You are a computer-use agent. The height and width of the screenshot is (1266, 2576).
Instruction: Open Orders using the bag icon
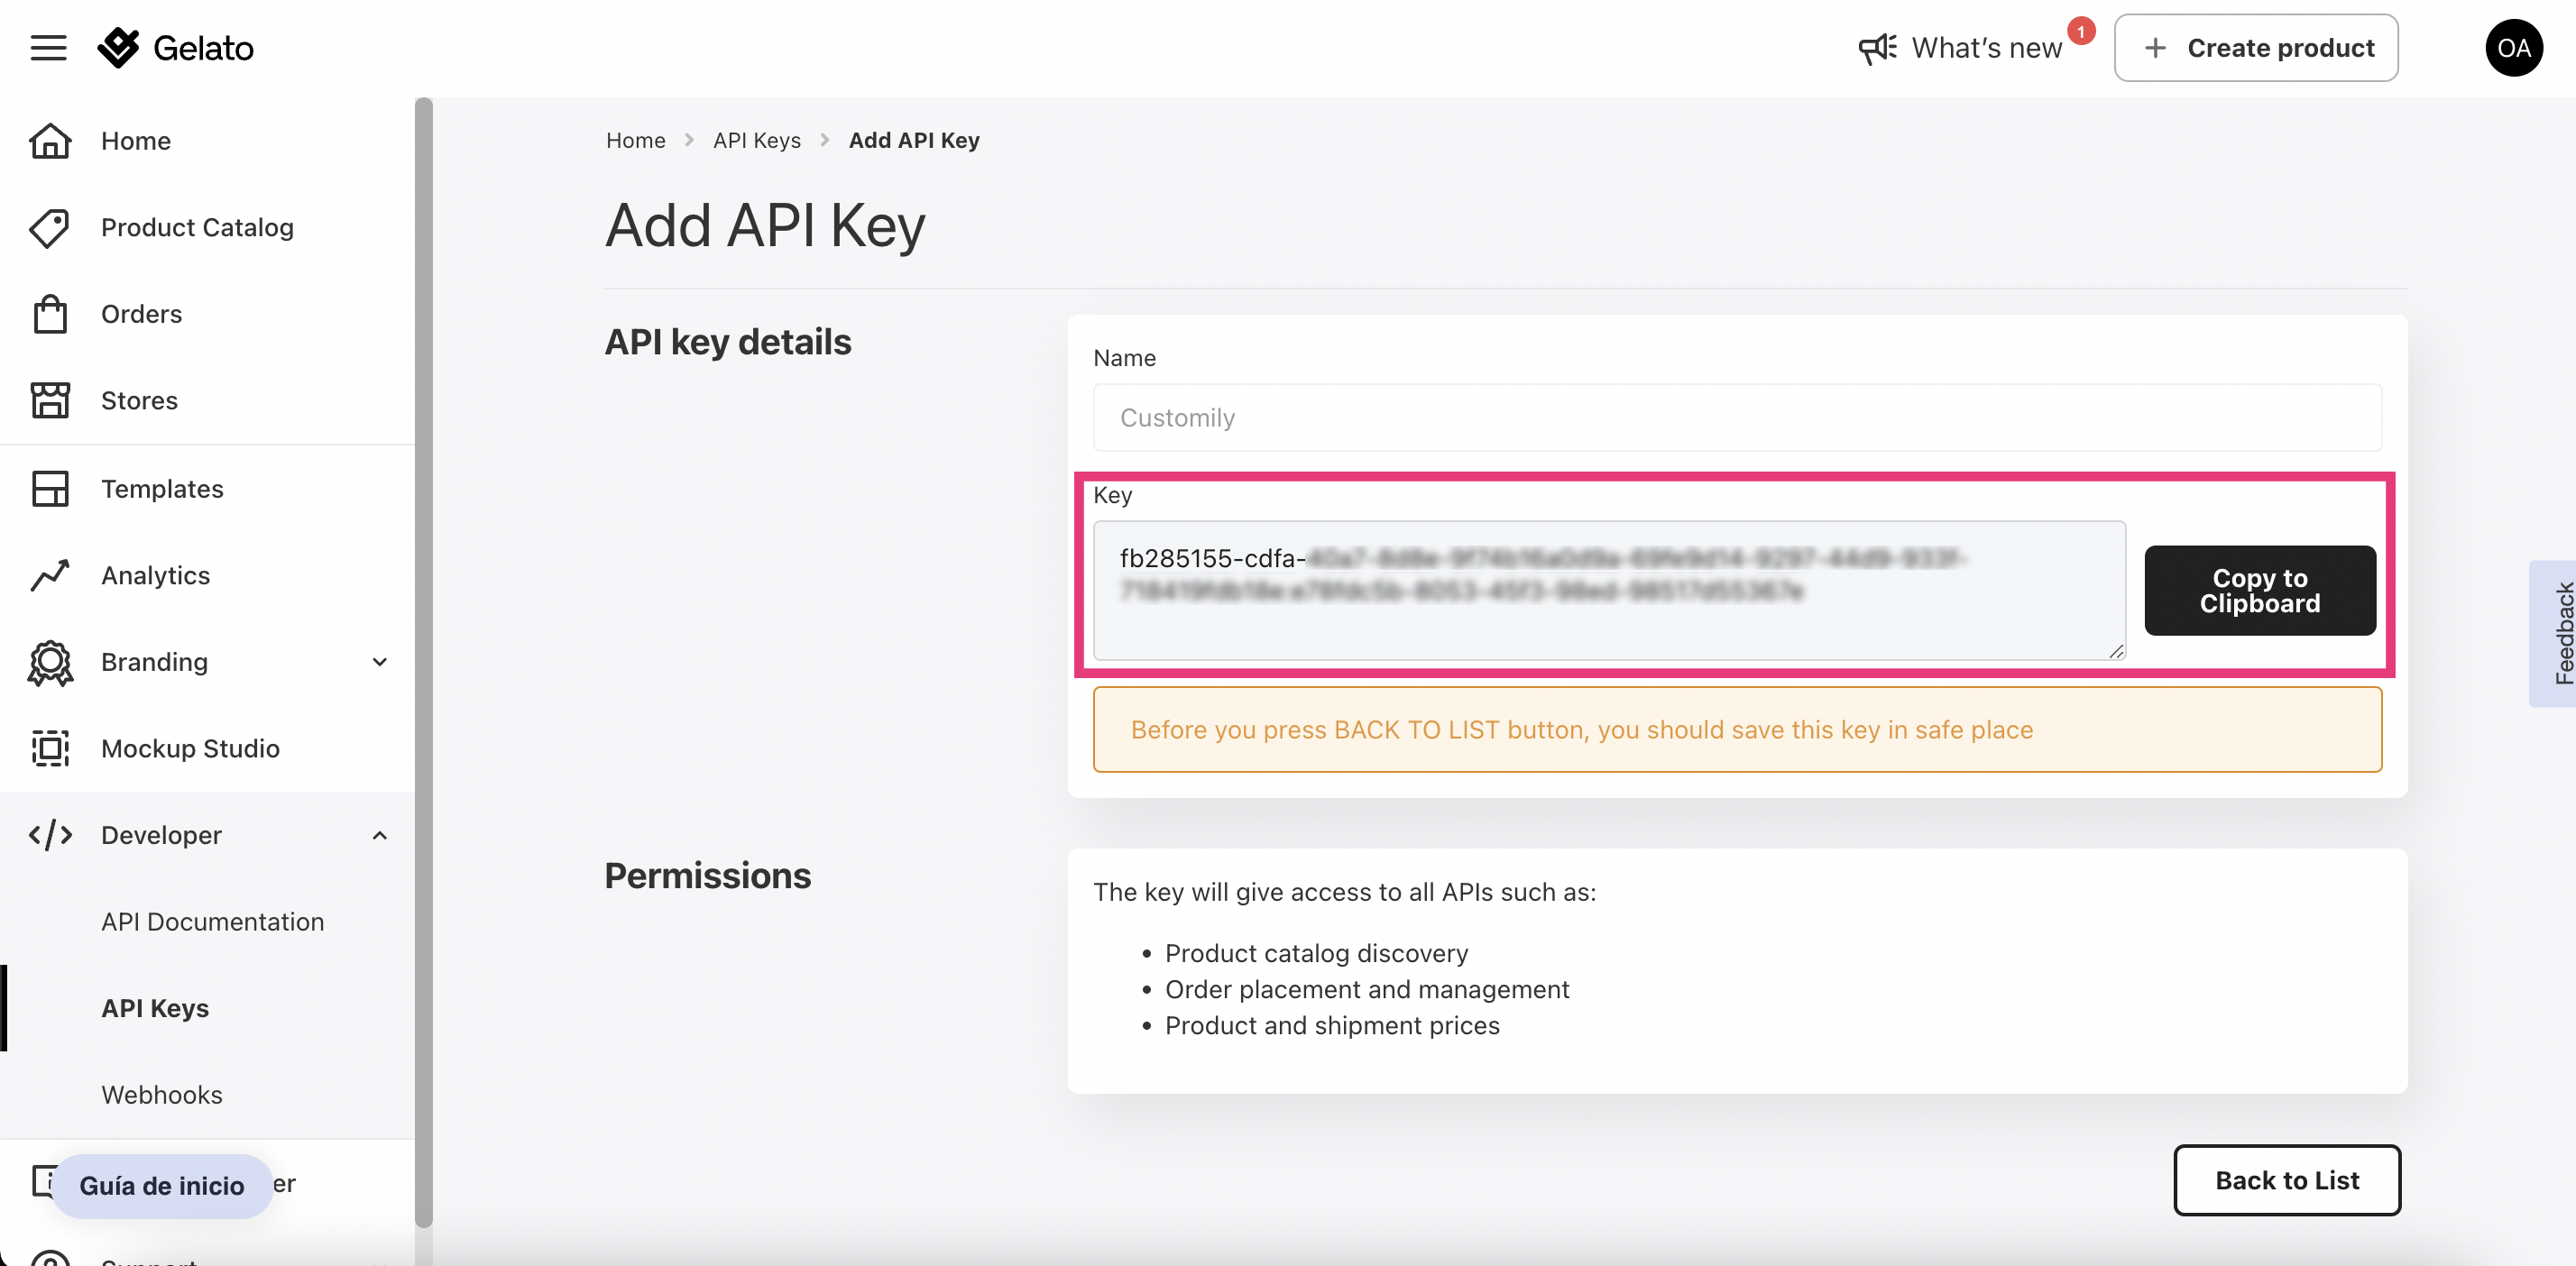coord(49,313)
